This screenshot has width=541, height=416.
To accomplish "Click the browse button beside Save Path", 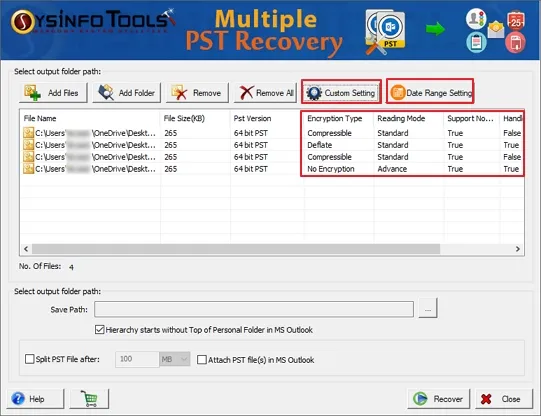I will [428, 308].
